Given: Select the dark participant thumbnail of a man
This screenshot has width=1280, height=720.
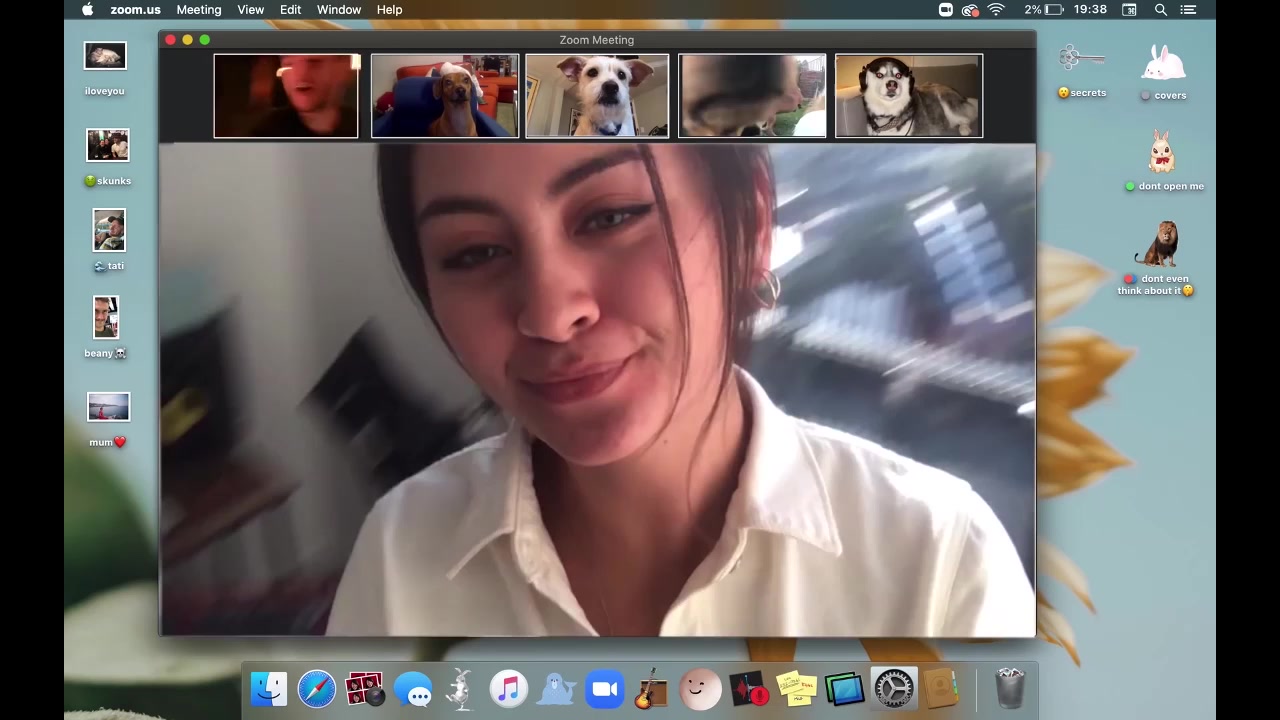Looking at the screenshot, I should click(286, 96).
